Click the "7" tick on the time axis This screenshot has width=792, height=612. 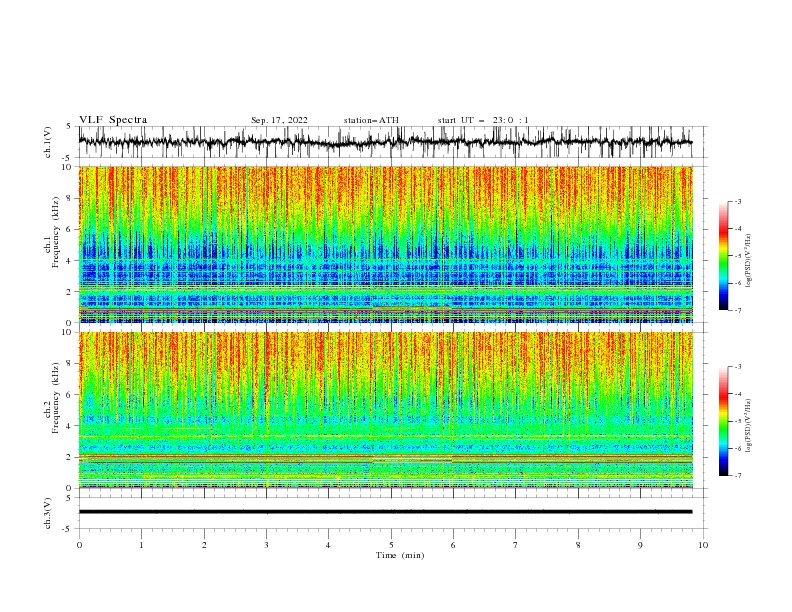pos(516,545)
